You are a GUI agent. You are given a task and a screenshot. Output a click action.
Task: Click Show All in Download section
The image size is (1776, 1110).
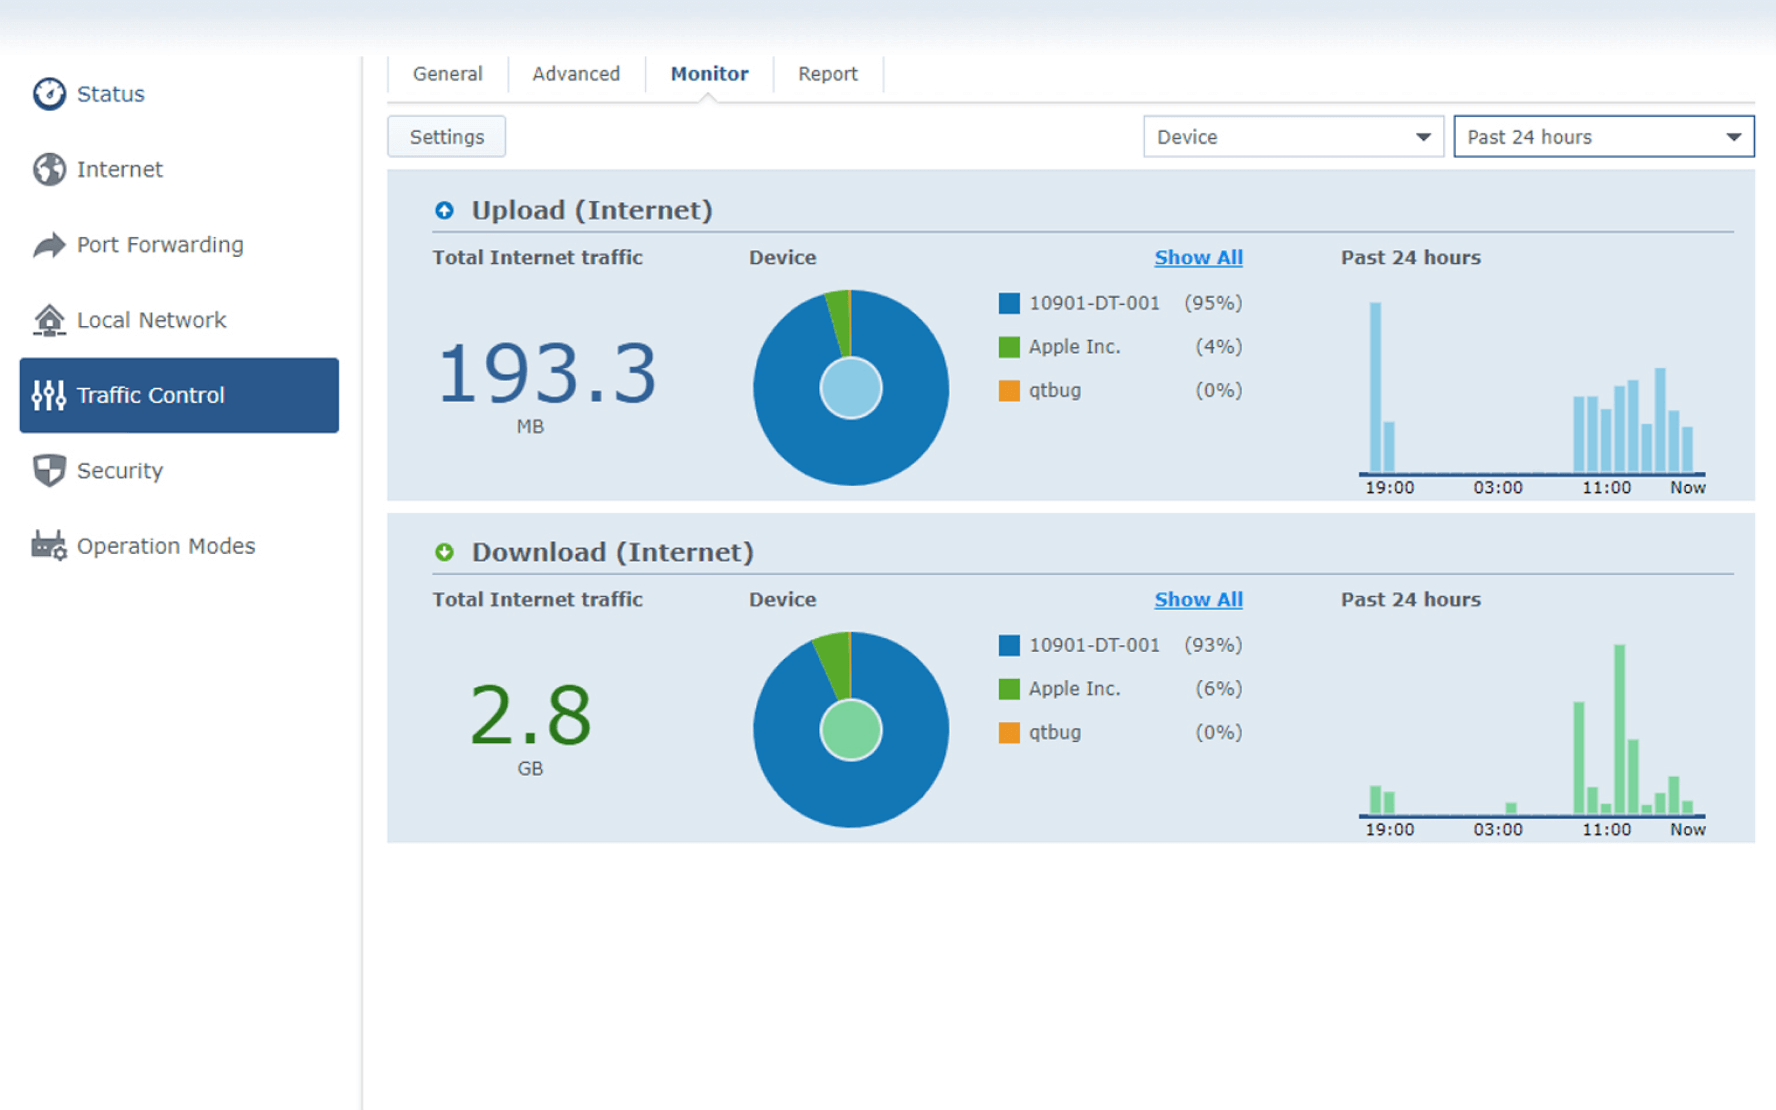click(x=1198, y=600)
